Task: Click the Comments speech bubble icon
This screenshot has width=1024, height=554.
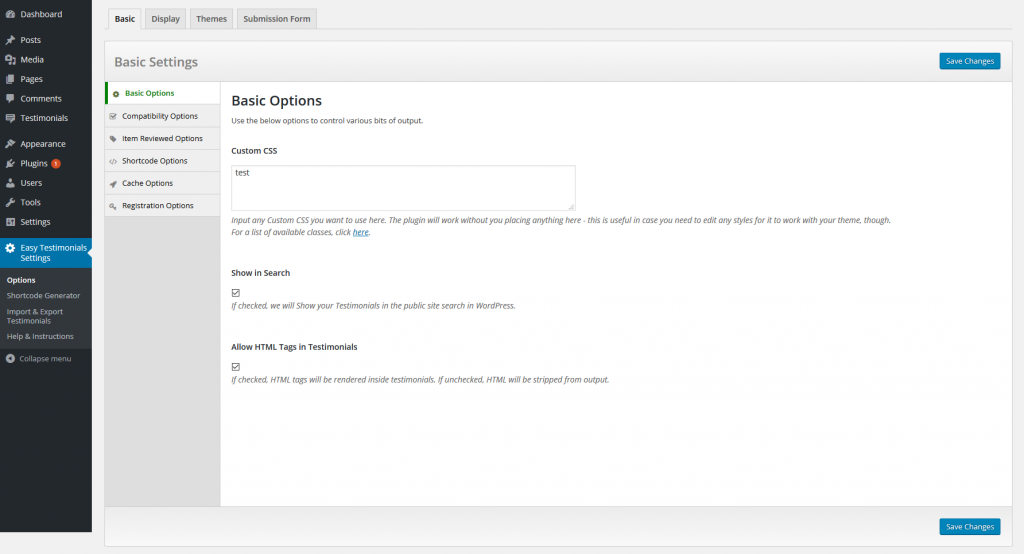Action: point(10,99)
